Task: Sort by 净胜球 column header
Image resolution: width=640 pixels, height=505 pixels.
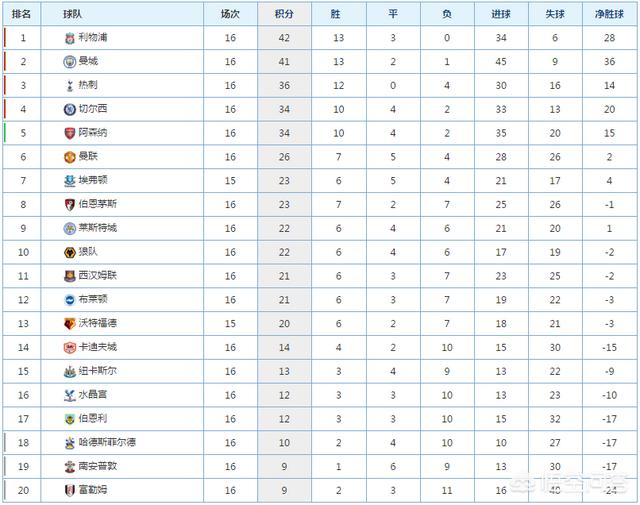Action: [x=609, y=14]
